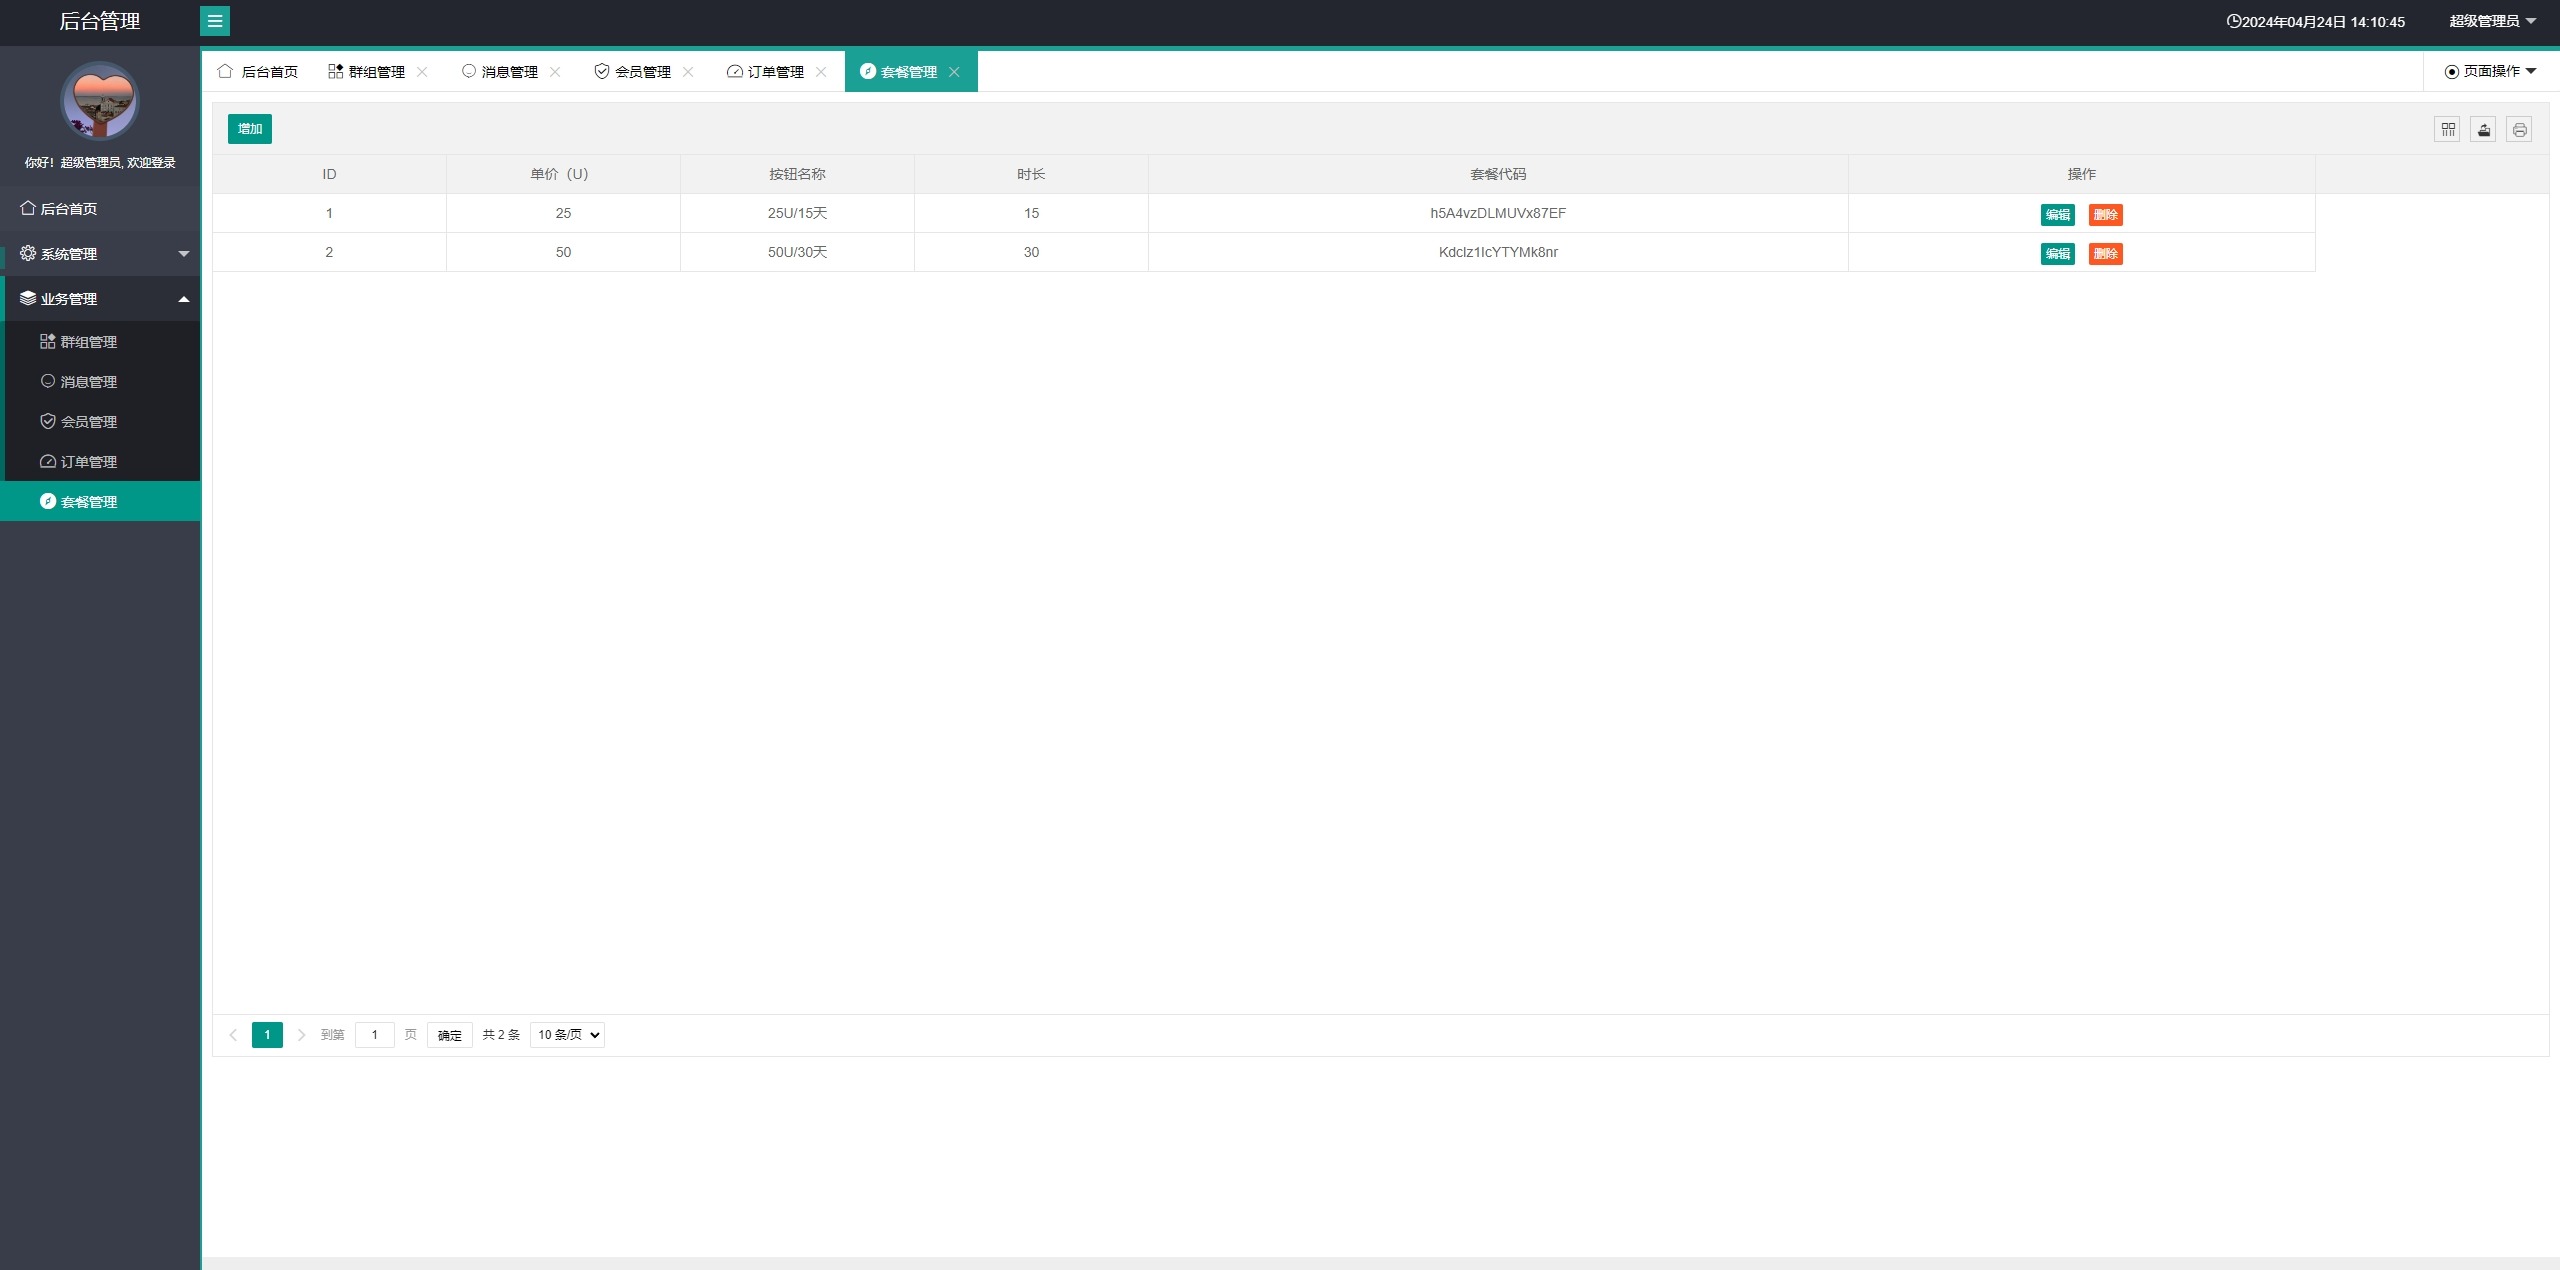Switch to the 消息管理 tab
The height and width of the screenshot is (1270, 2560).
pyautogui.click(x=500, y=72)
